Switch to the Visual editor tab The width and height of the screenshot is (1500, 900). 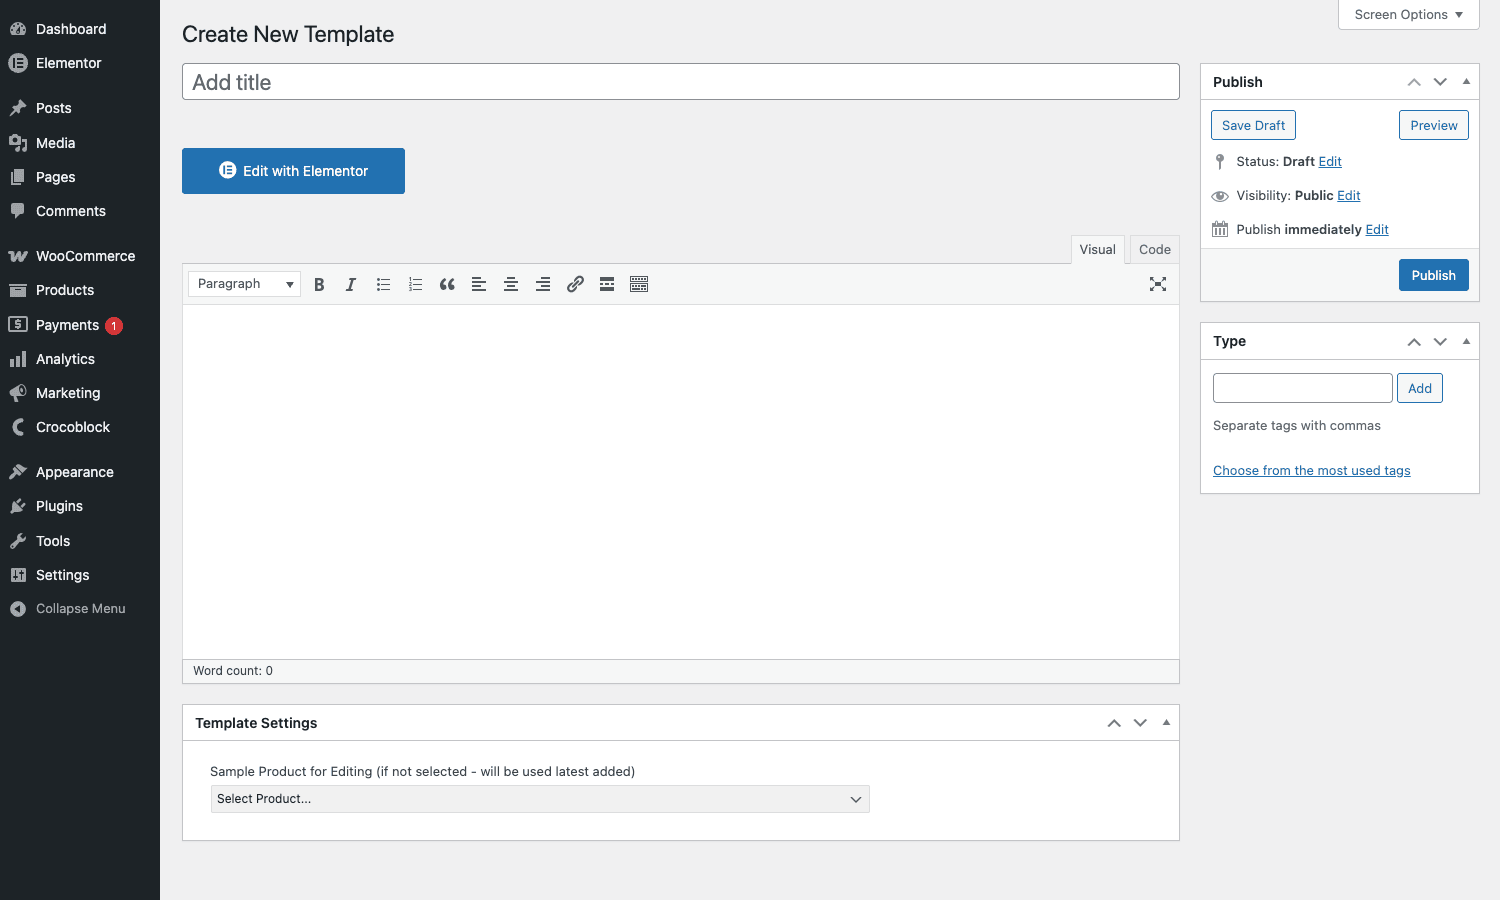click(1097, 250)
